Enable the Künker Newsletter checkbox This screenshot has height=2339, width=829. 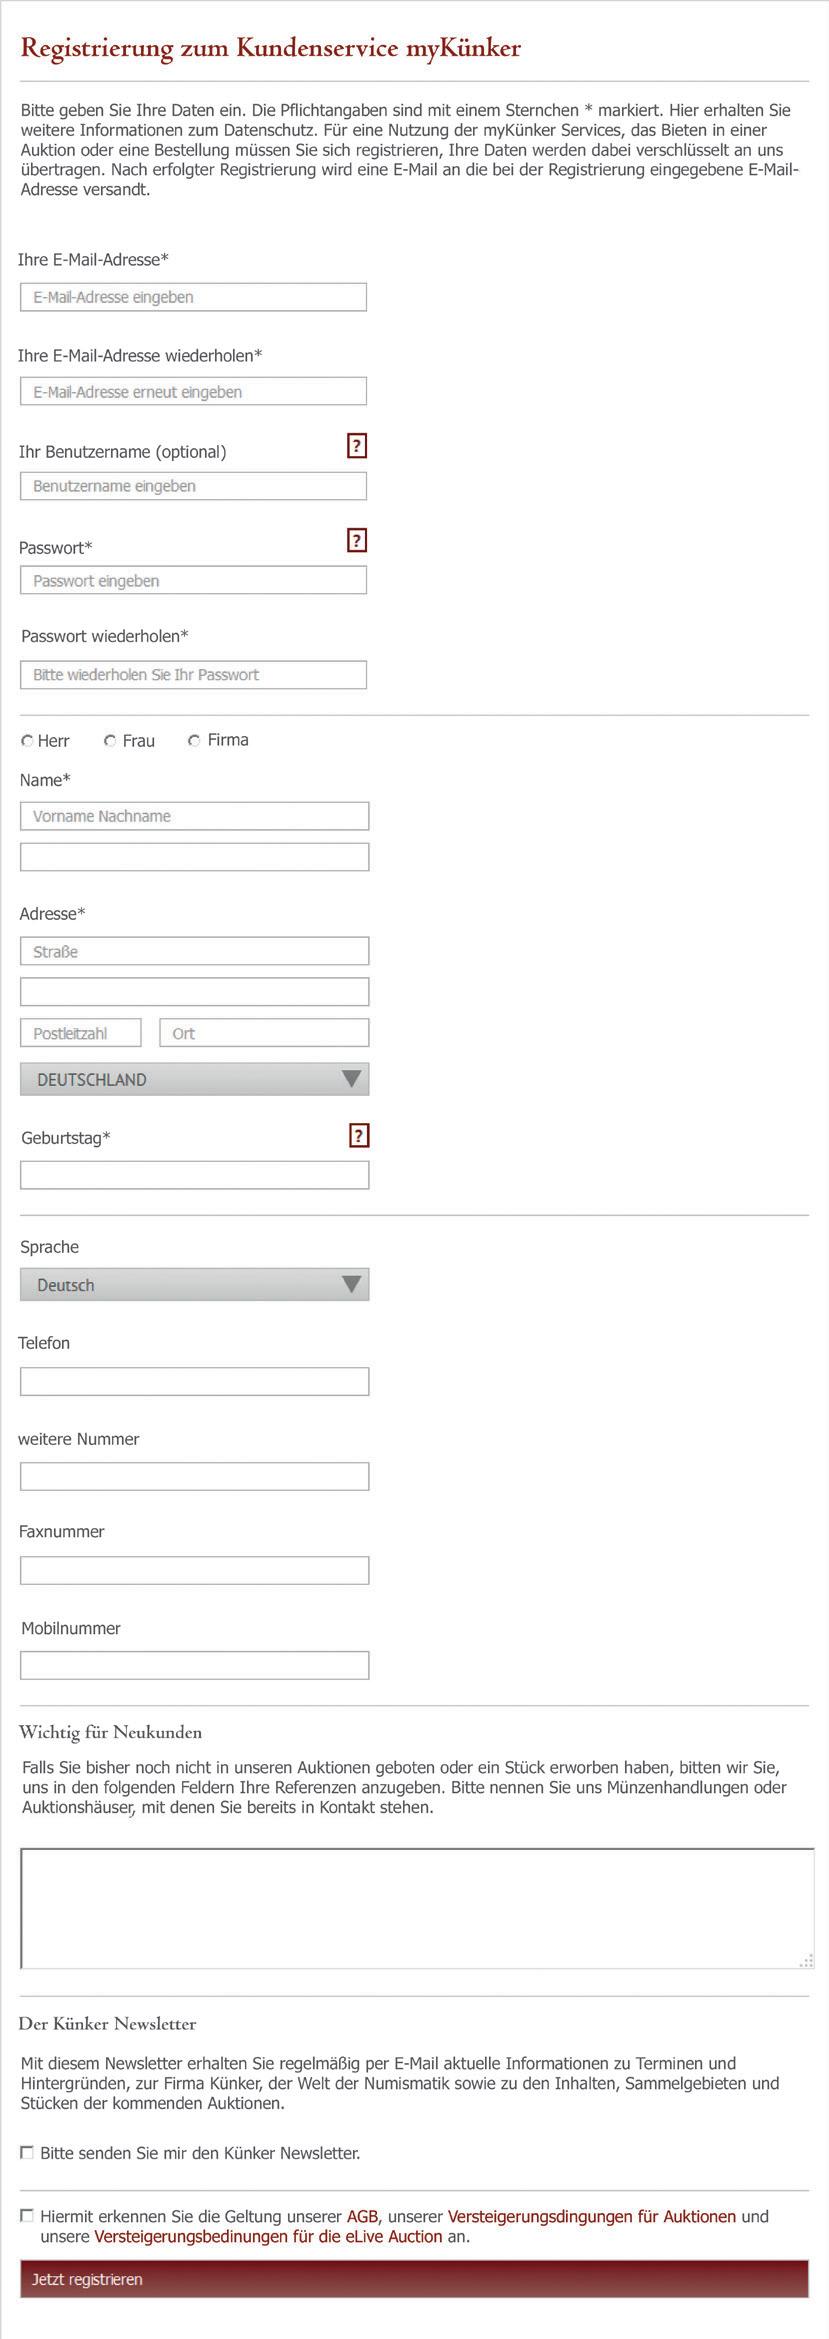tap(27, 2152)
